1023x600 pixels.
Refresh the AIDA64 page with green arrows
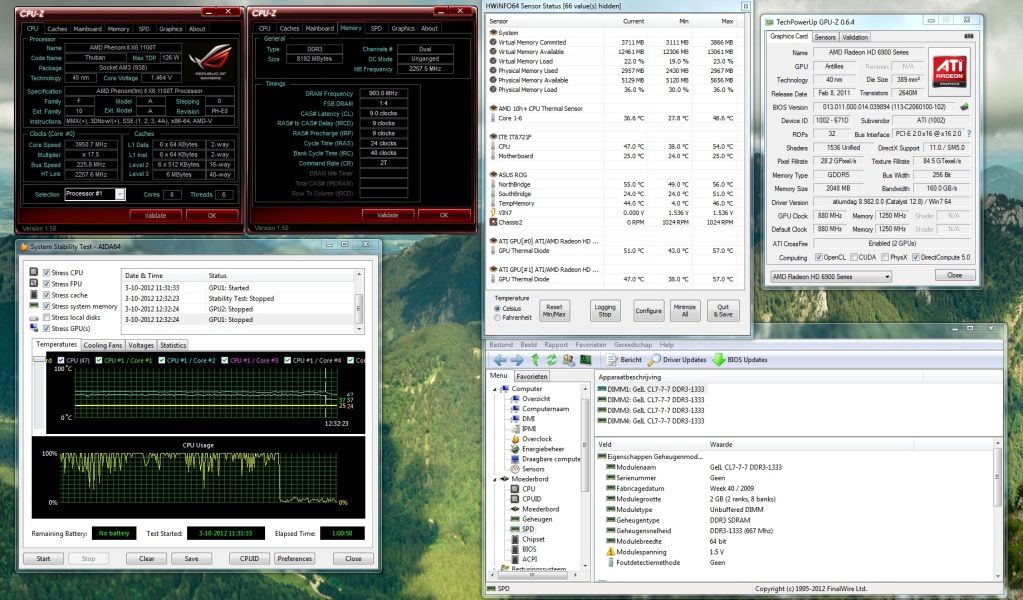551,360
